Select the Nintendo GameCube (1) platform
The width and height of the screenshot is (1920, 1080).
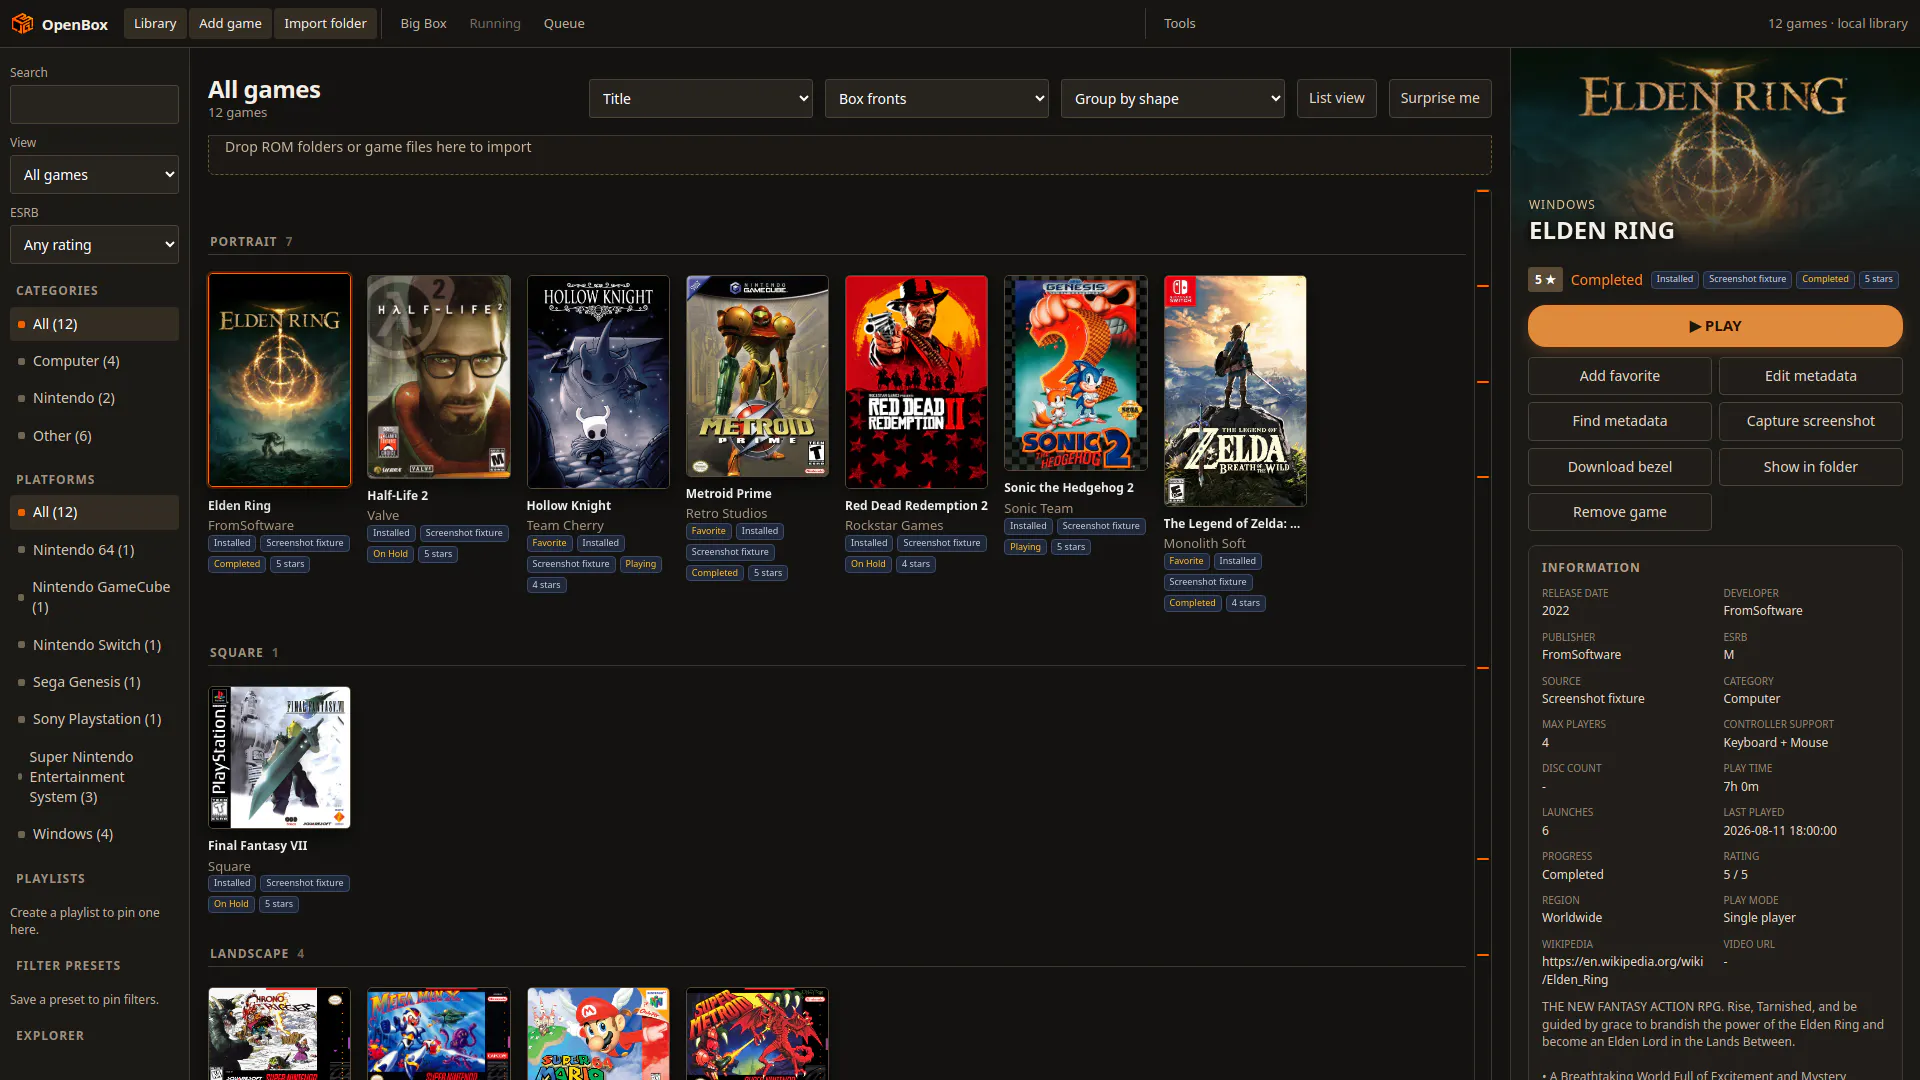tap(94, 597)
